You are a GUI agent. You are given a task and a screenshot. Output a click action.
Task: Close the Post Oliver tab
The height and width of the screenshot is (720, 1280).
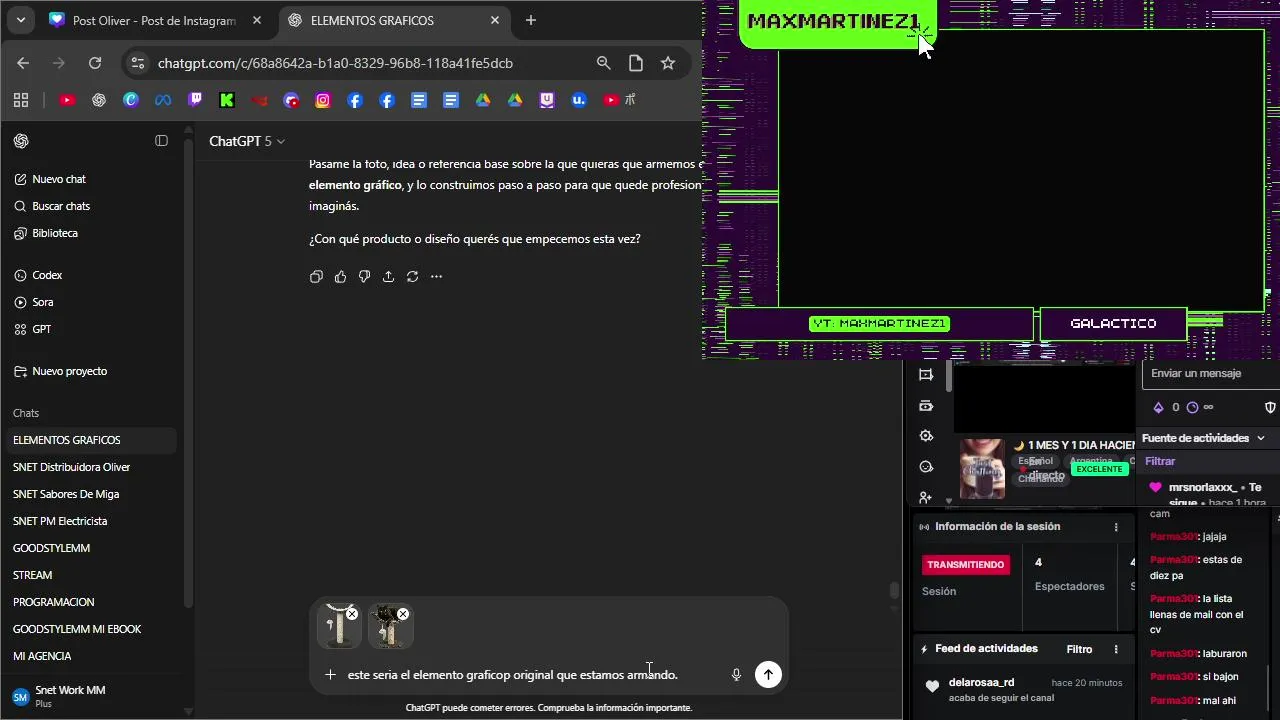coord(257,20)
